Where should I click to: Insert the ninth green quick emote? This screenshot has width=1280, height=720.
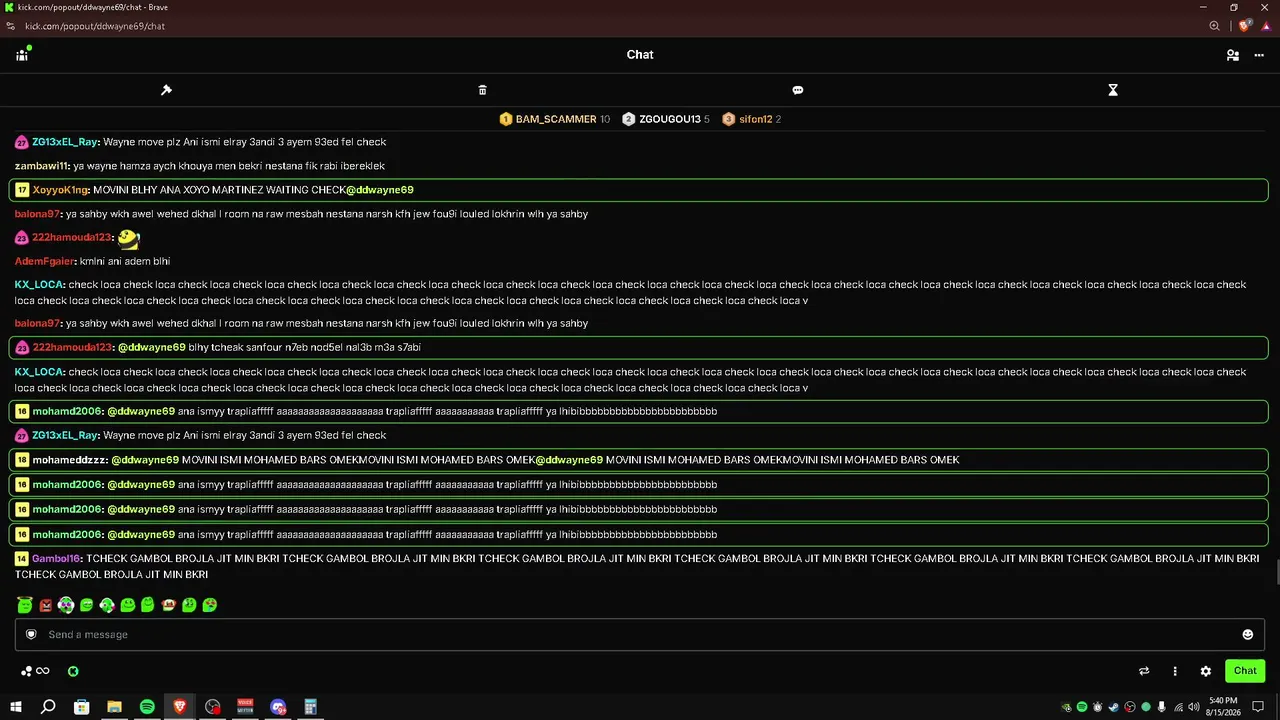[189, 605]
